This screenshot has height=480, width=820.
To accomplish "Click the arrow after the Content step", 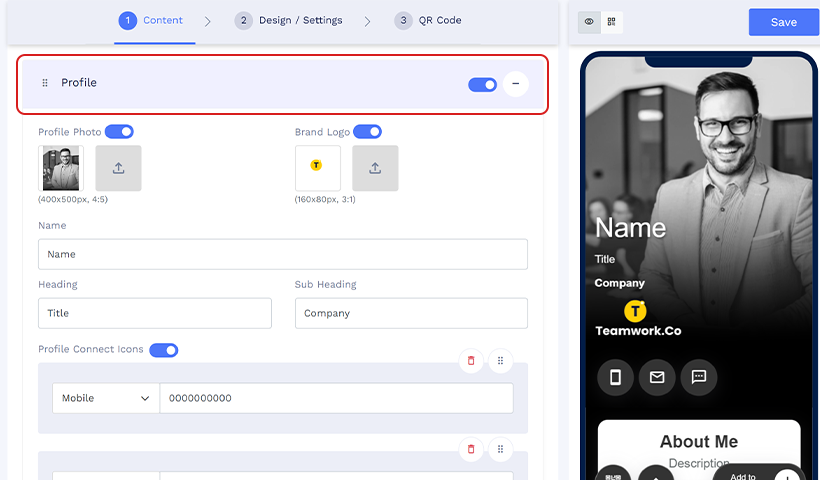I will coord(208,21).
